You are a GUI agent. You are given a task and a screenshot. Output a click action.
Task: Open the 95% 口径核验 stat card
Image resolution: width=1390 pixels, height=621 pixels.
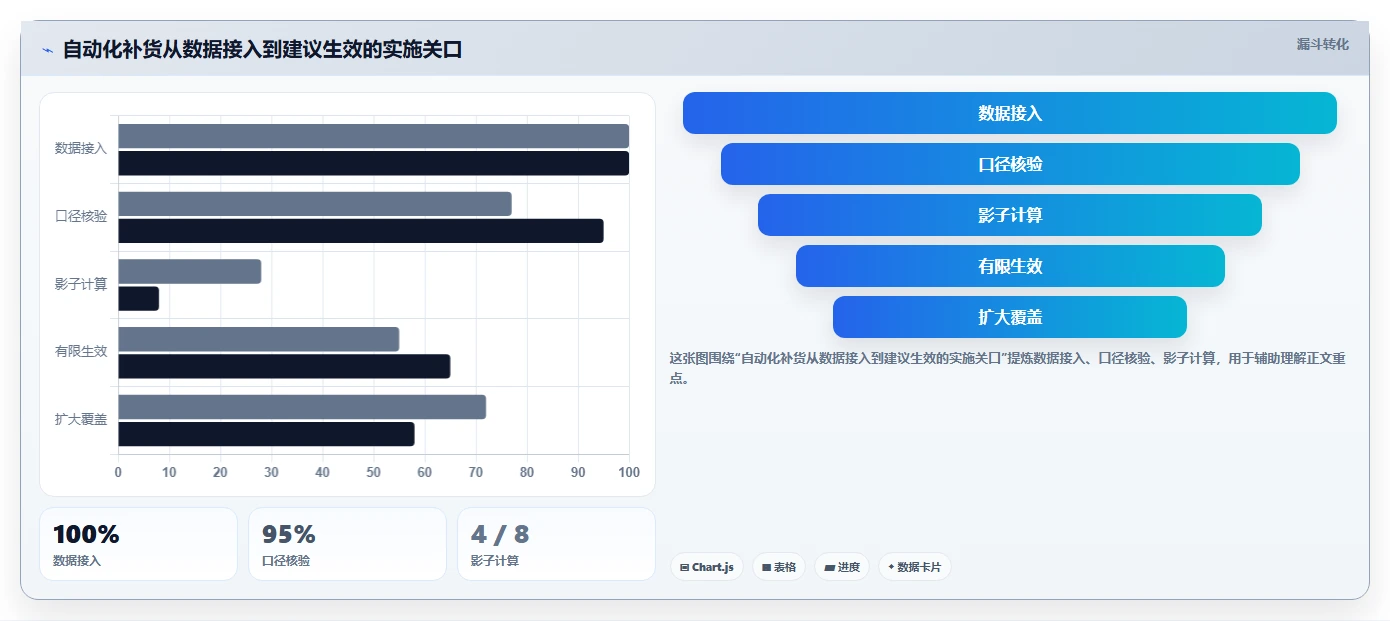[x=347, y=544]
